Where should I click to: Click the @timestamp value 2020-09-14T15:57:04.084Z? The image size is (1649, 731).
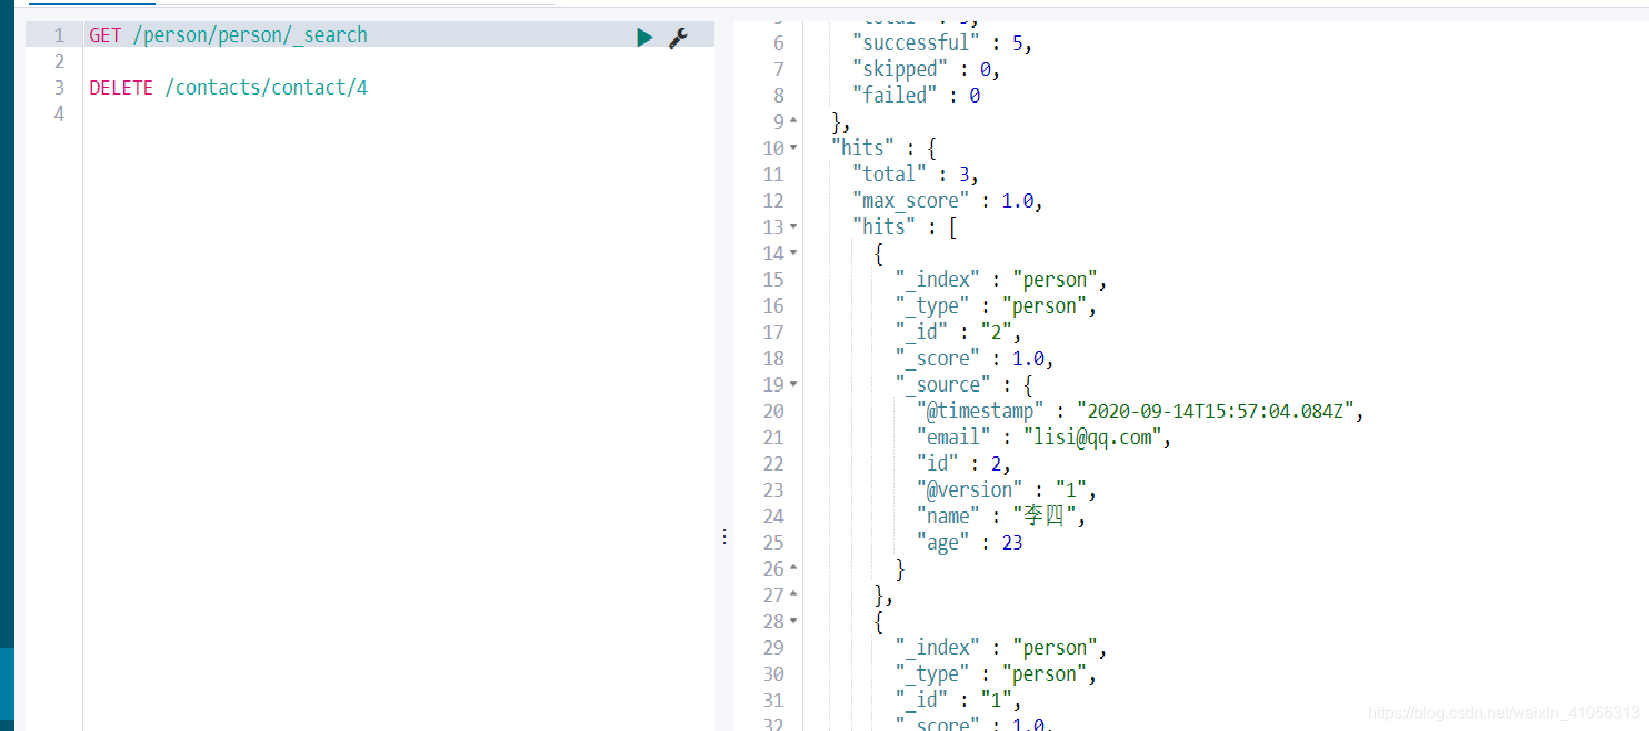click(1215, 411)
